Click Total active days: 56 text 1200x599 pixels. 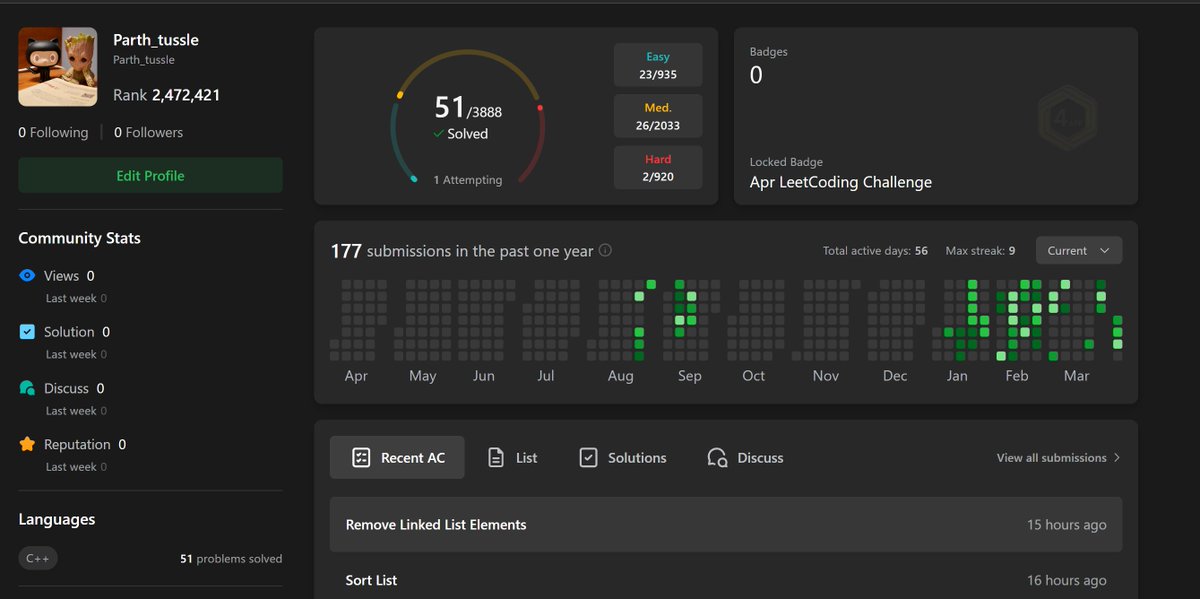875,251
